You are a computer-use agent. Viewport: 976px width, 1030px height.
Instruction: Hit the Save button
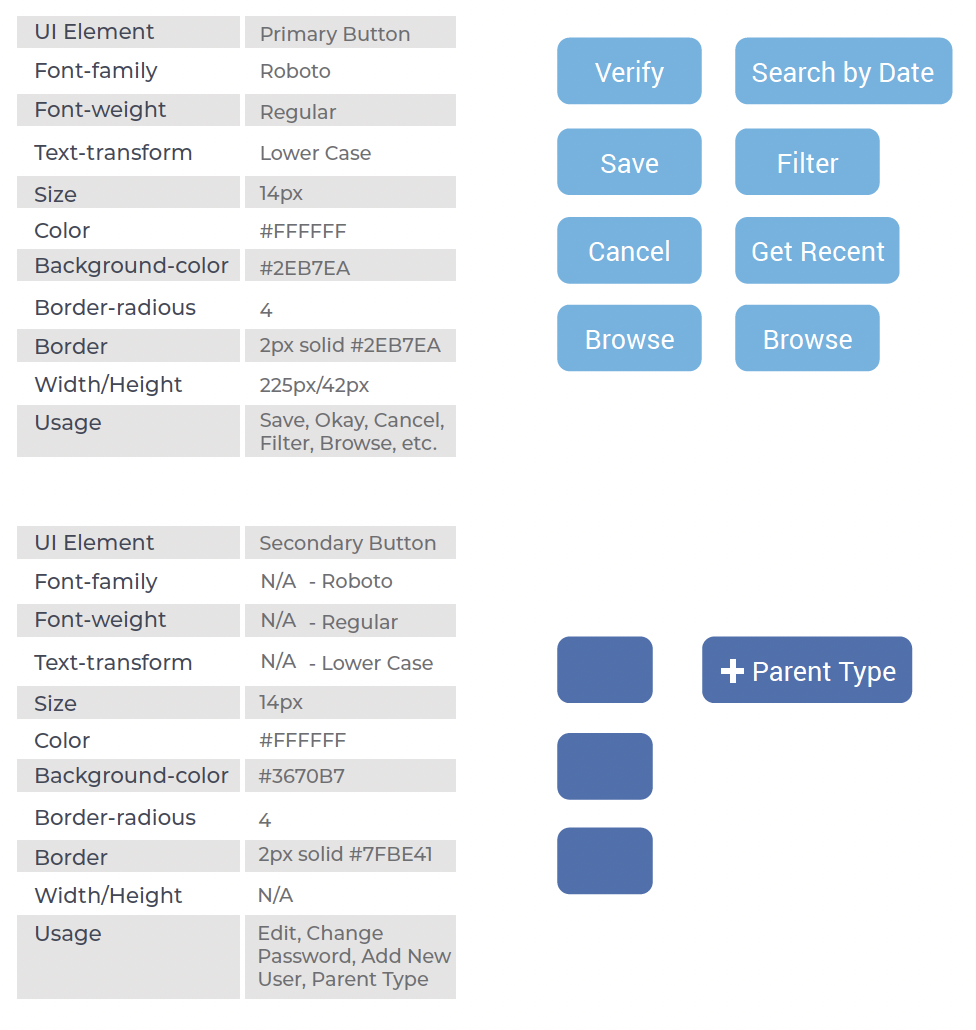629,163
